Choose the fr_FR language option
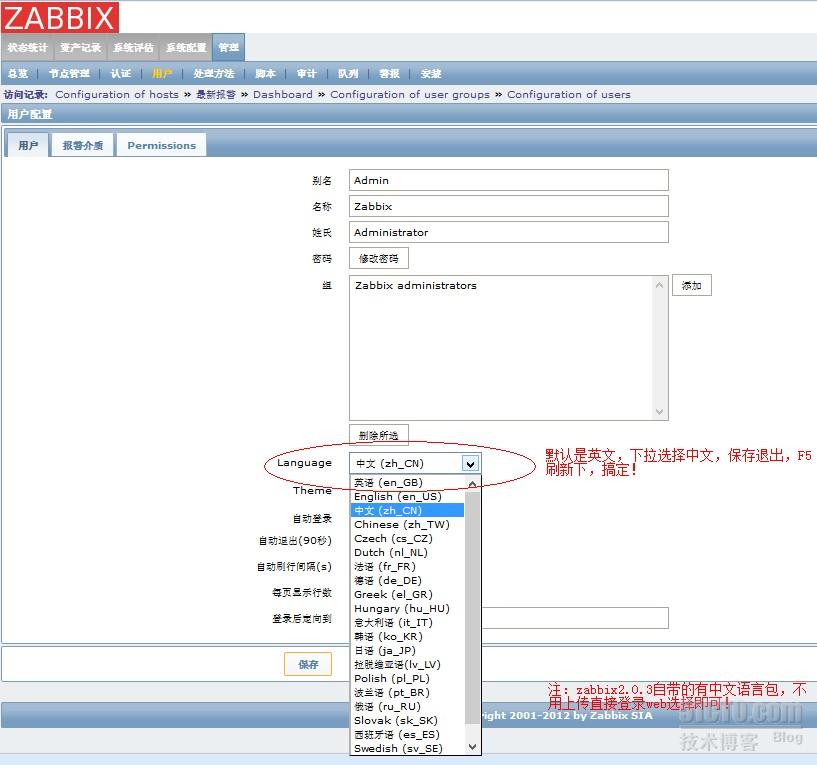The image size is (817, 765). tap(407, 566)
